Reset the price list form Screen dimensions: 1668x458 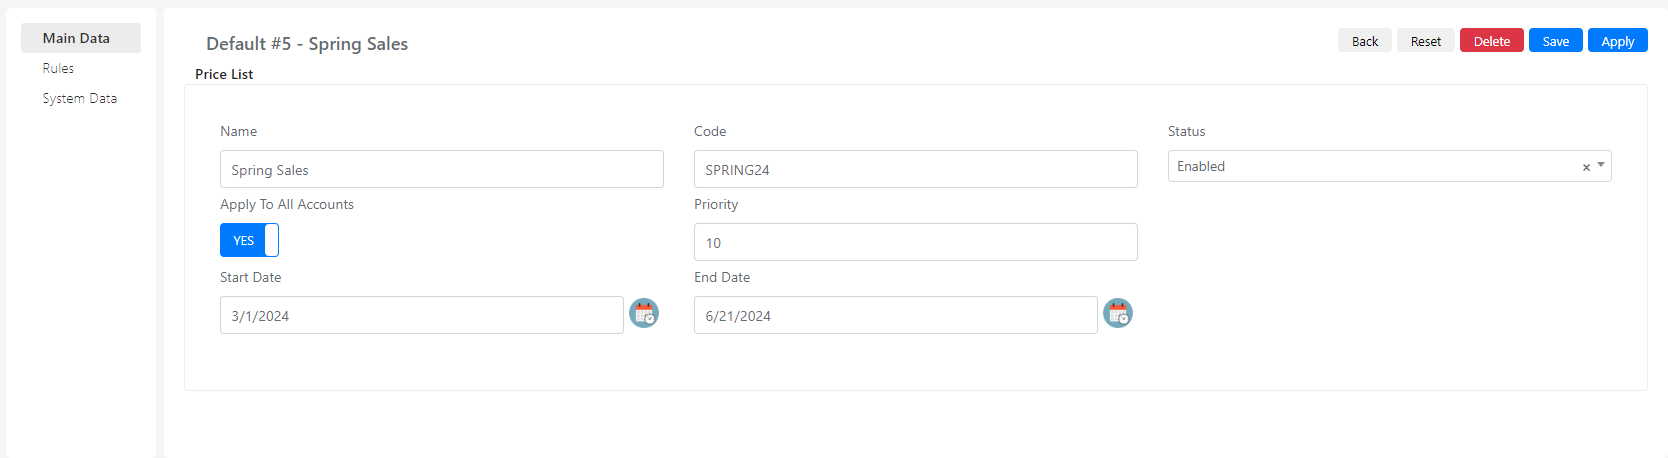[1426, 41]
